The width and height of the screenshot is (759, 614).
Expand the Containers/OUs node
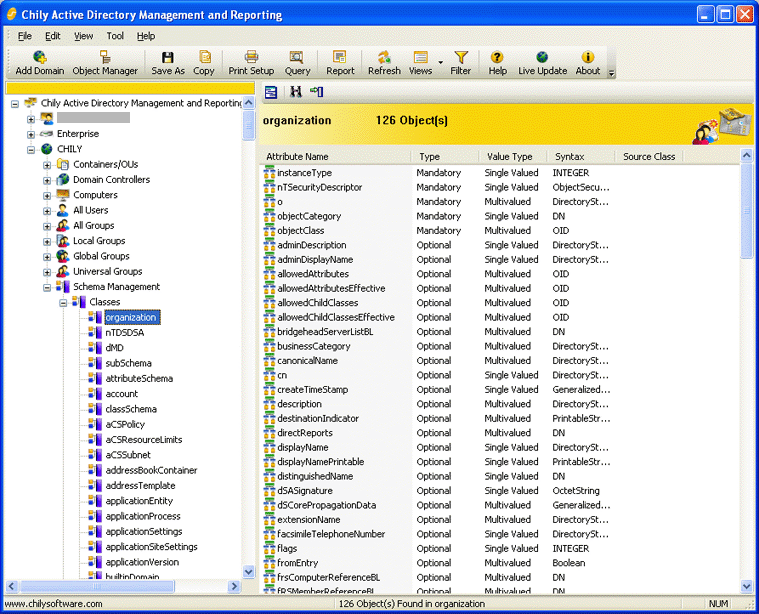pyautogui.click(x=47, y=165)
